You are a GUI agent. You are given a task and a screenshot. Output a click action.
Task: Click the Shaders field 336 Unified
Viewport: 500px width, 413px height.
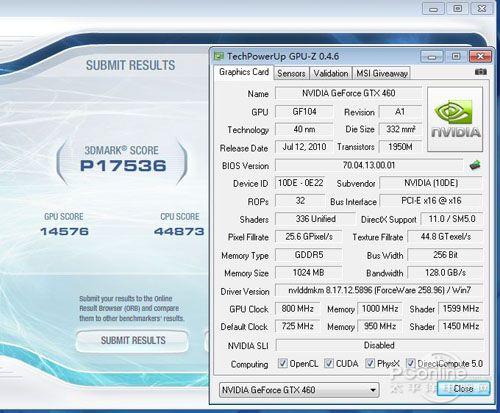tap(315, 219)
